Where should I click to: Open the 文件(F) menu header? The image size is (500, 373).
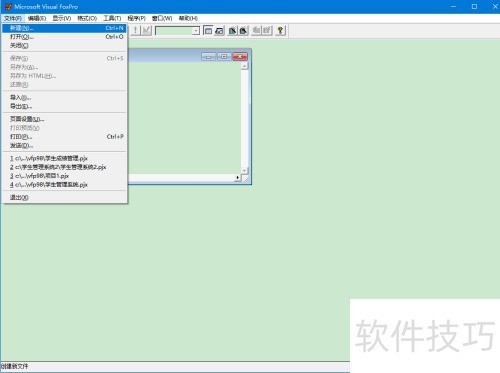[x=13, y=18]
